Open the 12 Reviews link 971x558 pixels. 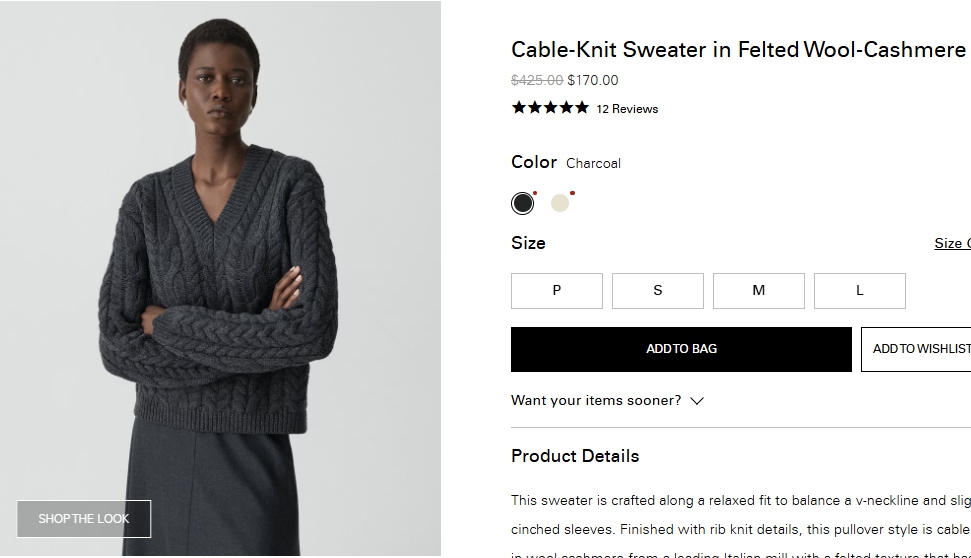tap(627, 109)
